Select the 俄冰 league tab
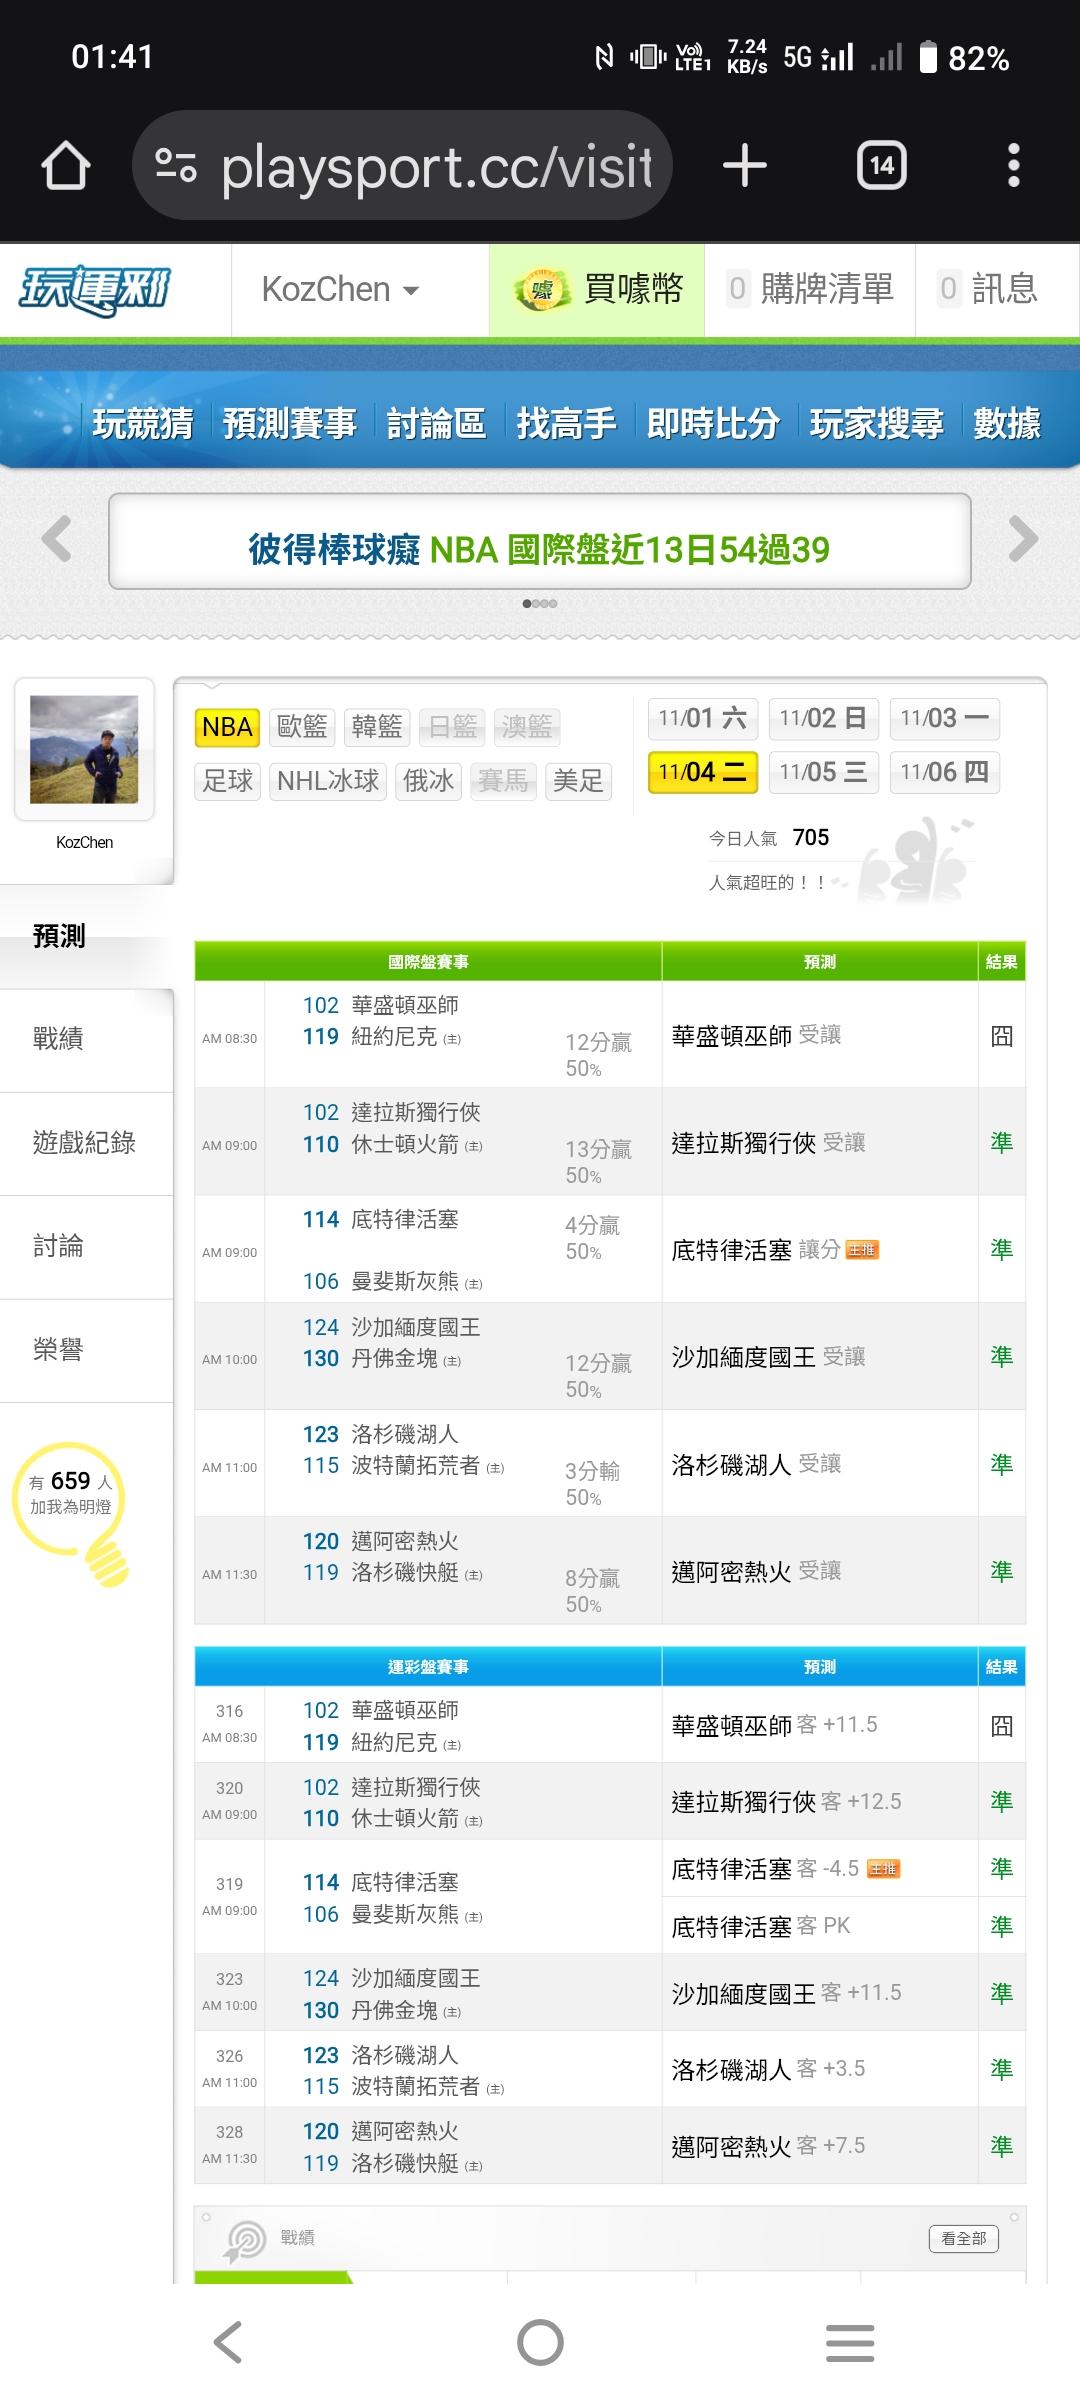Viewport: 1080px width, 2400px height. click(428, 781)
